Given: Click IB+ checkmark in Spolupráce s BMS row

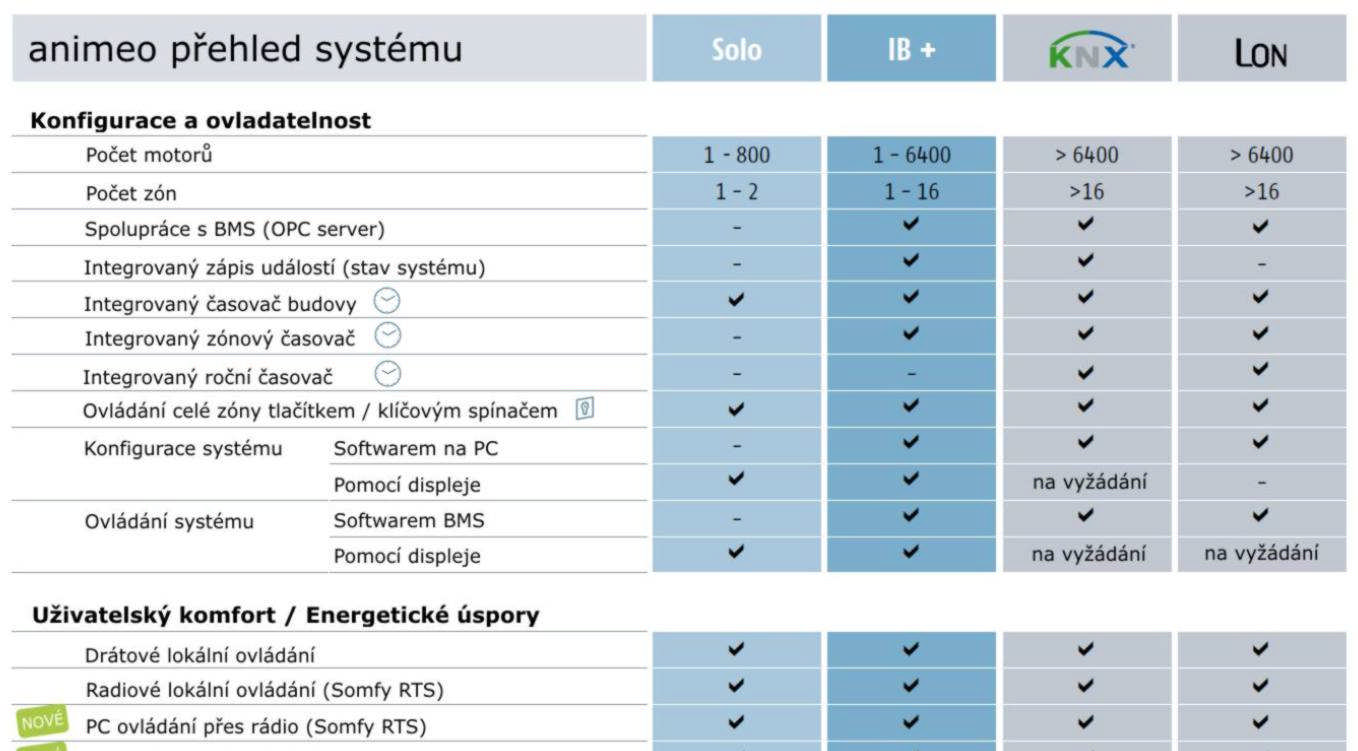Looking at the screenshot, I should 911,228.
